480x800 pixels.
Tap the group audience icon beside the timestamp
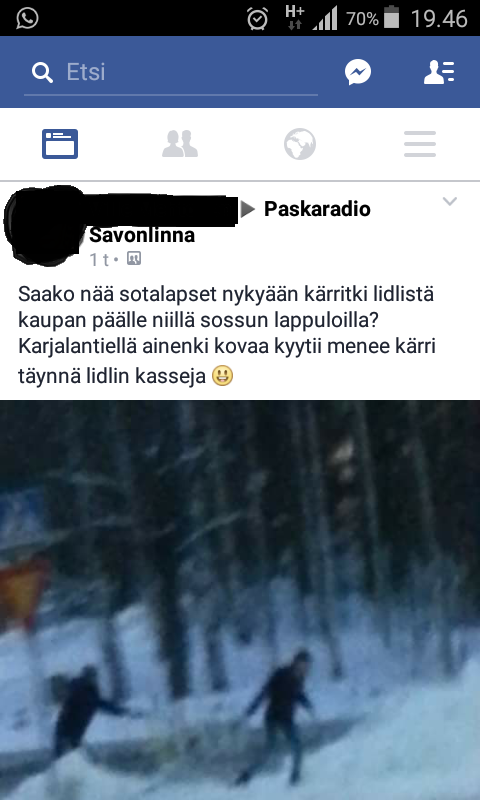134,259
